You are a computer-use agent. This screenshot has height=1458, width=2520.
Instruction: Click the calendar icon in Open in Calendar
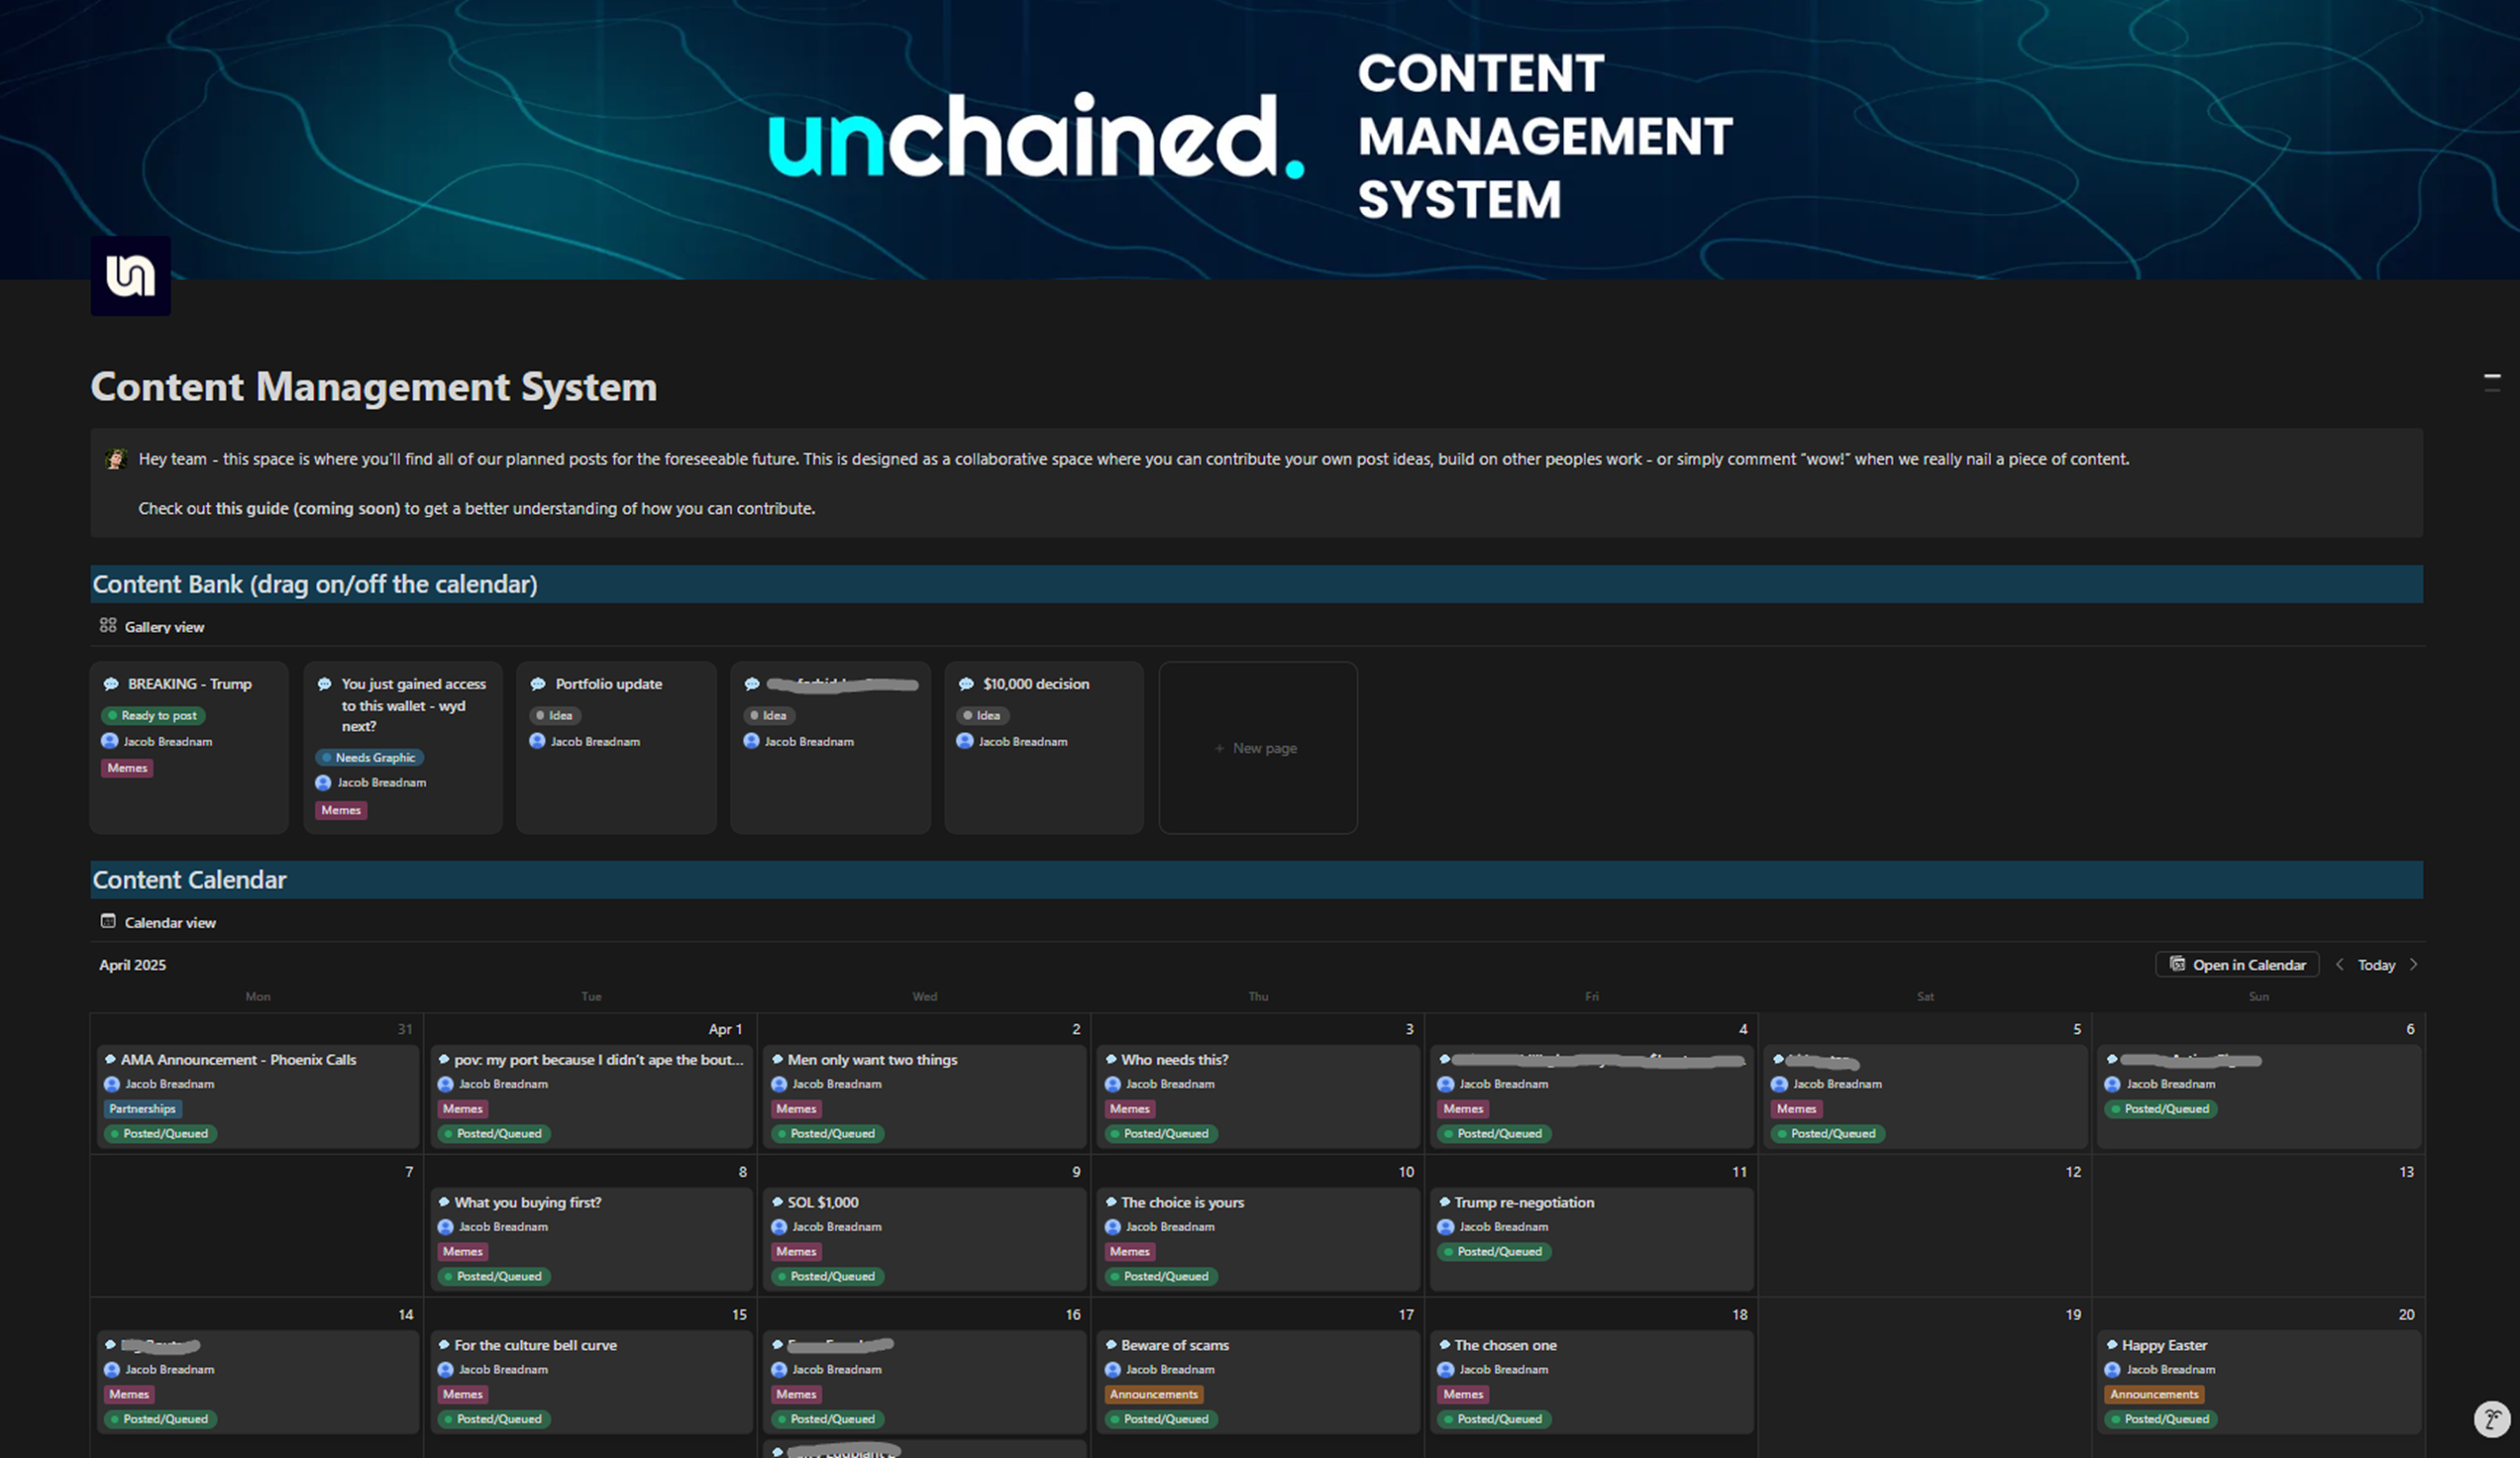[x=2177, y=964]
